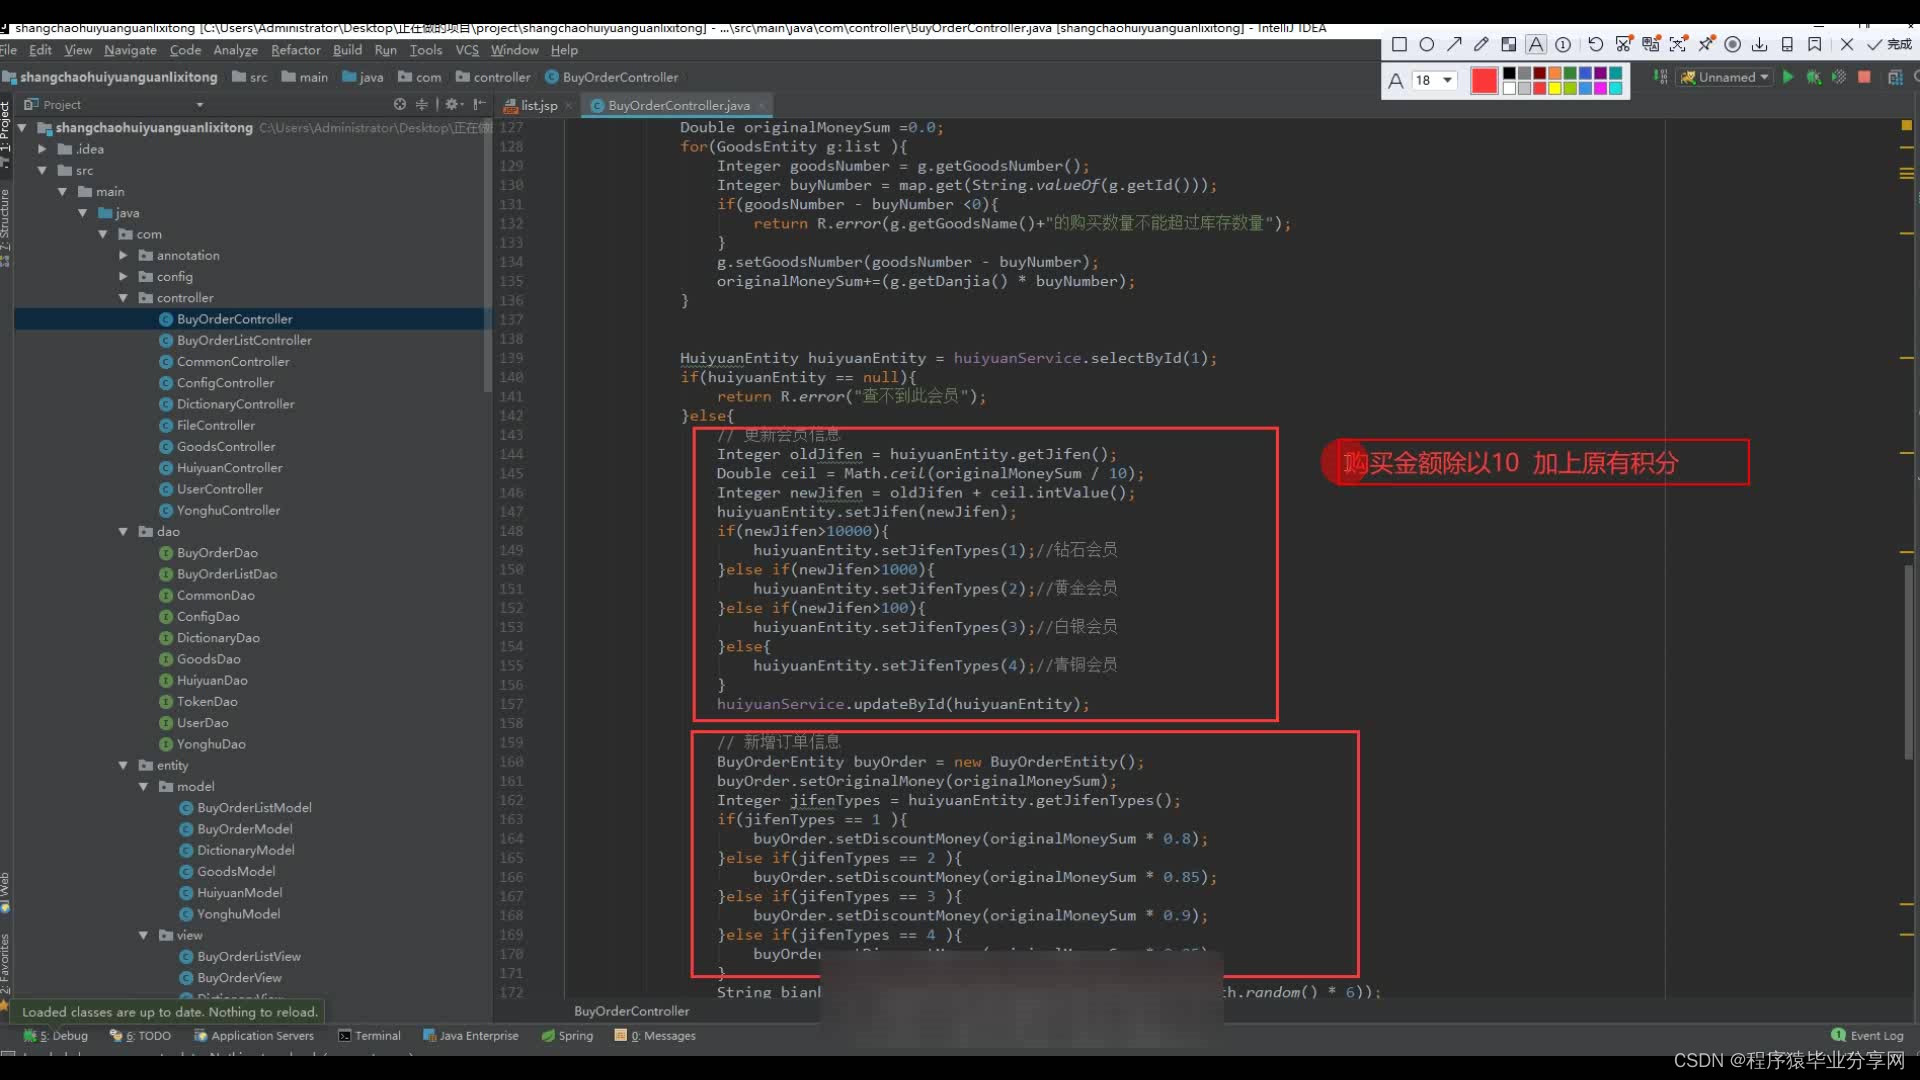This screenshot has height=1080, width=1920.
Task: Open Application Servers tool window
Action: pyautogui.click(x=254, y=1036)
